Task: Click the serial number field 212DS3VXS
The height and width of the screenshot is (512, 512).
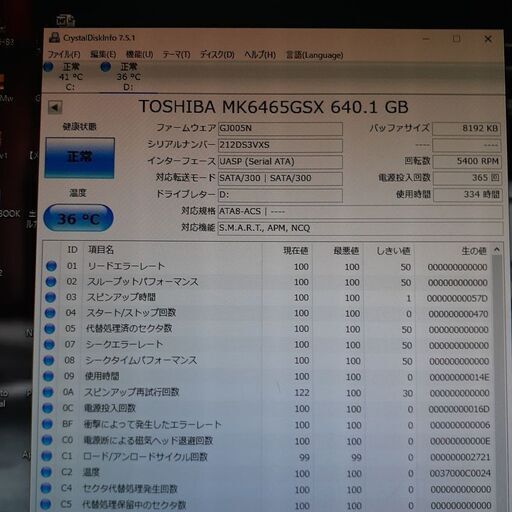Action: coord(280,145)
